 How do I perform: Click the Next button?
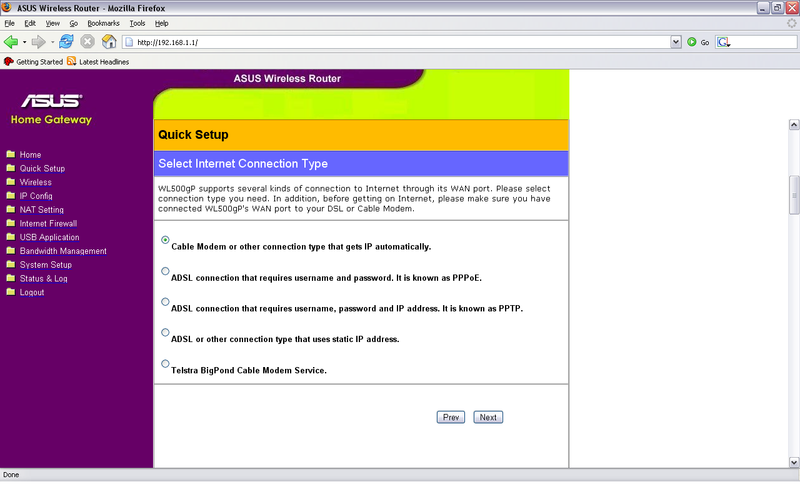click(488, 417)
